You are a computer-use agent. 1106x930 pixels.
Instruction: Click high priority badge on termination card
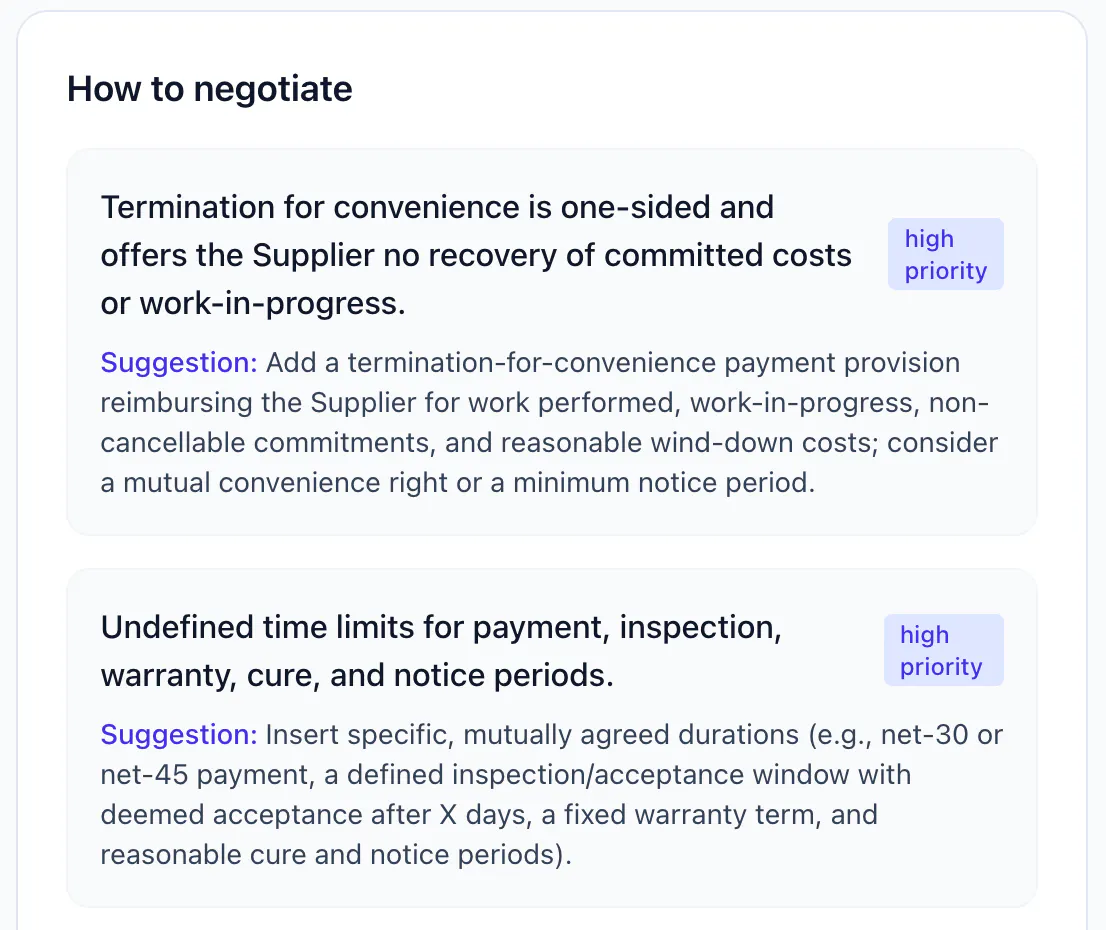[945, 254]
